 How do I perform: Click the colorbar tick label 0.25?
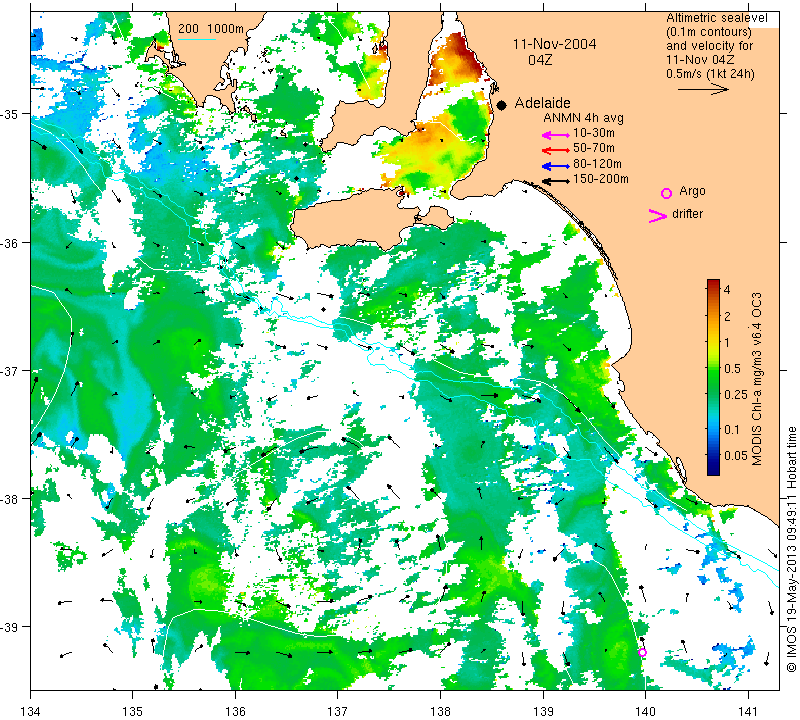[736, 394]
